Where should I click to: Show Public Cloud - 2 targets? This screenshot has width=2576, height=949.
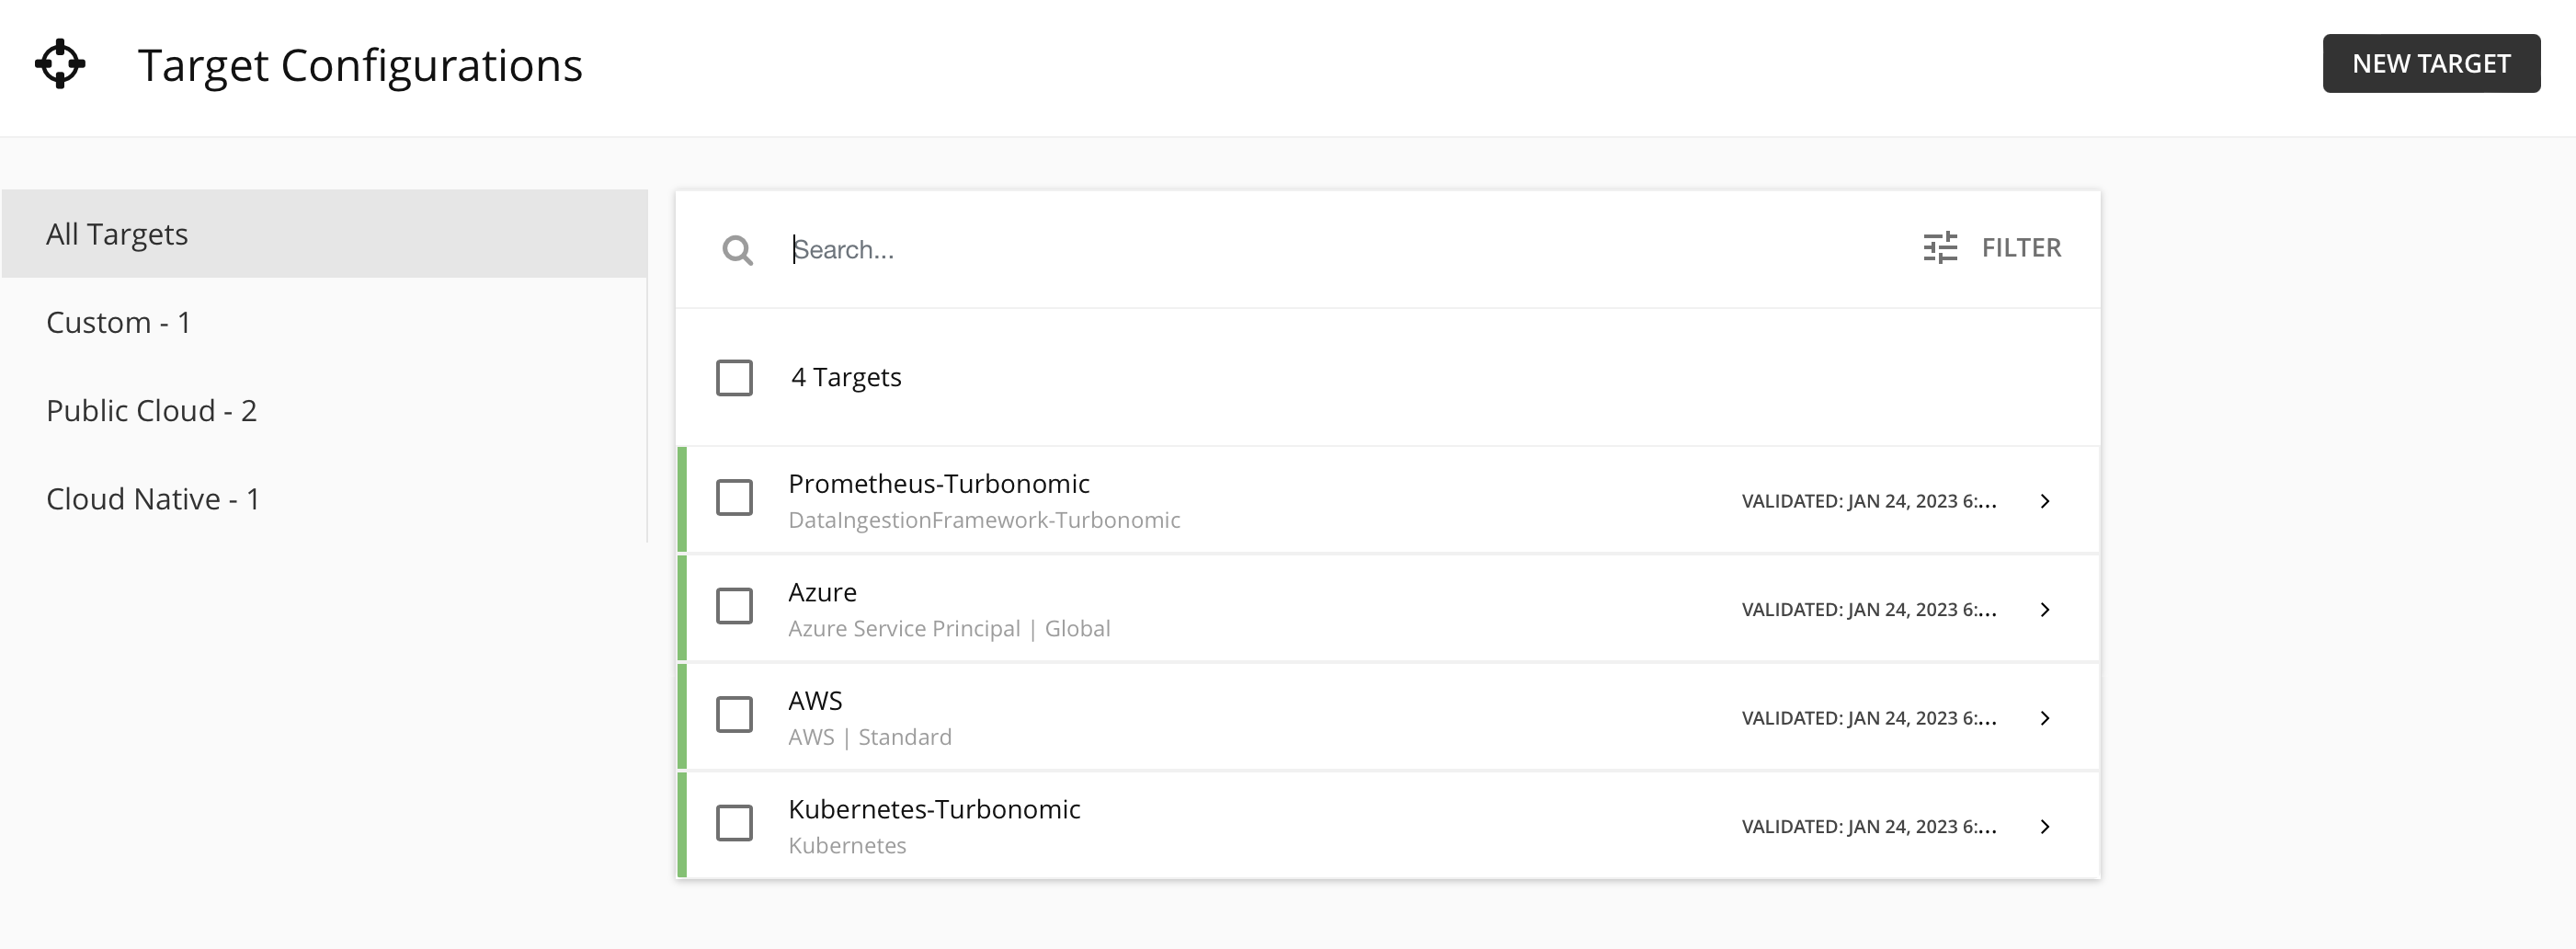click(x=151, y=411)
